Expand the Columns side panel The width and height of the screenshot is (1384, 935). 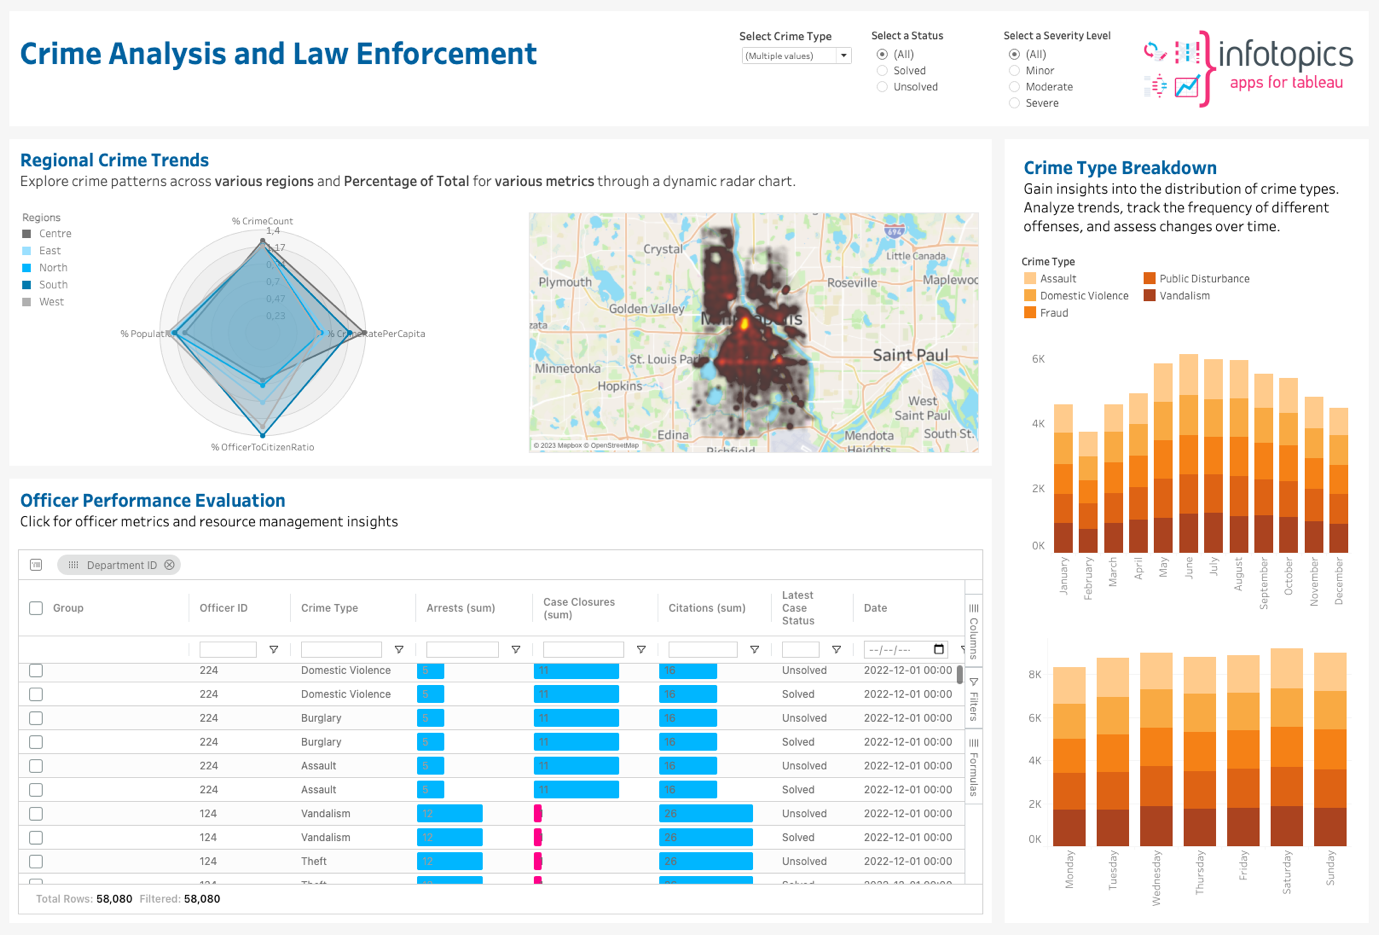point(973,623)
